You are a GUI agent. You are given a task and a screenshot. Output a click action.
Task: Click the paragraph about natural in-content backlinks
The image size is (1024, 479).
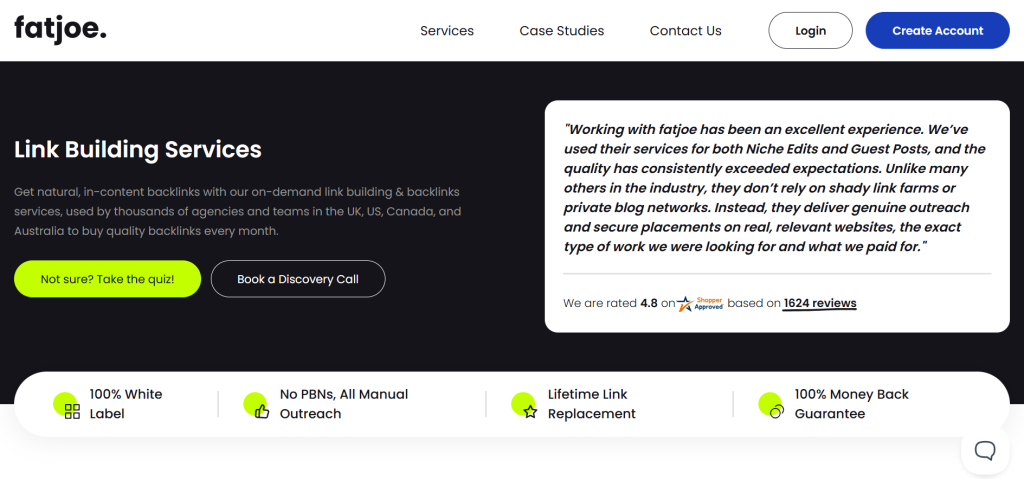coord(238,212)
